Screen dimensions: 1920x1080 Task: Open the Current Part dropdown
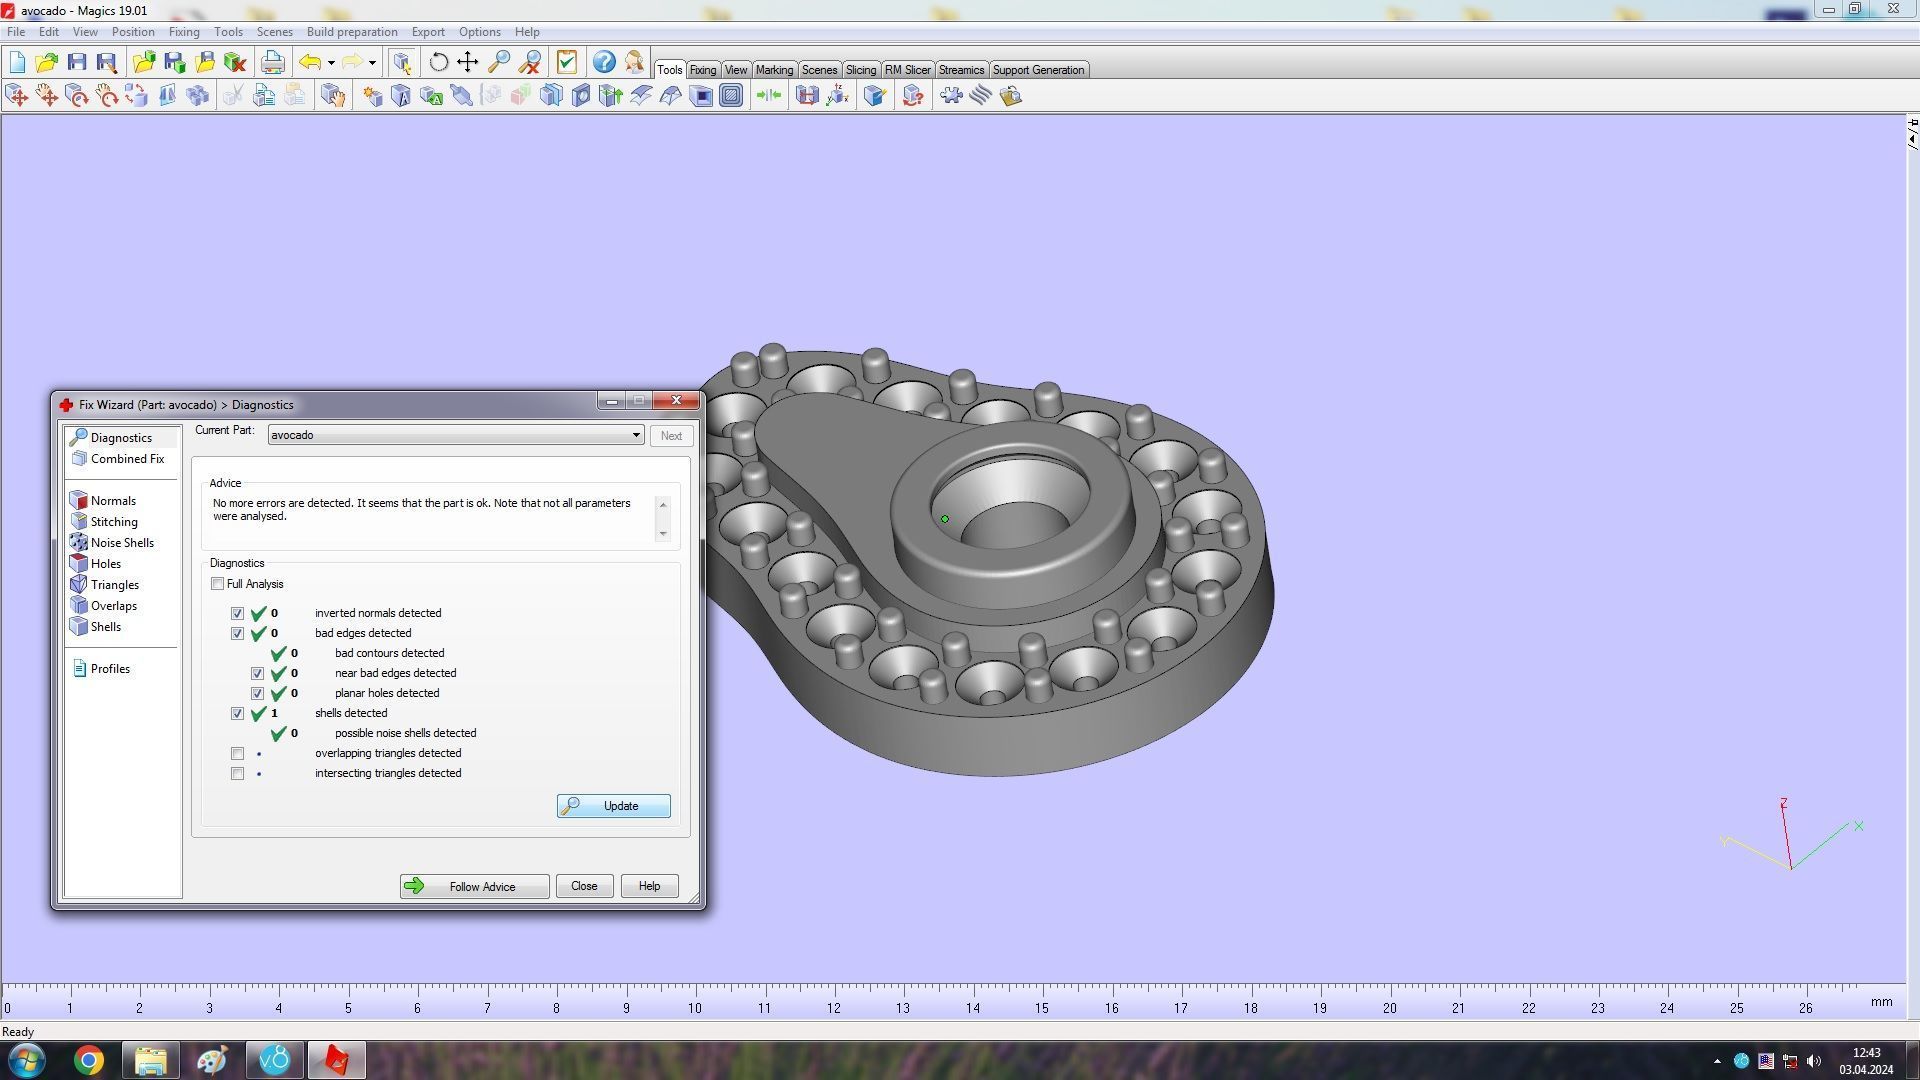pos(635,435)
